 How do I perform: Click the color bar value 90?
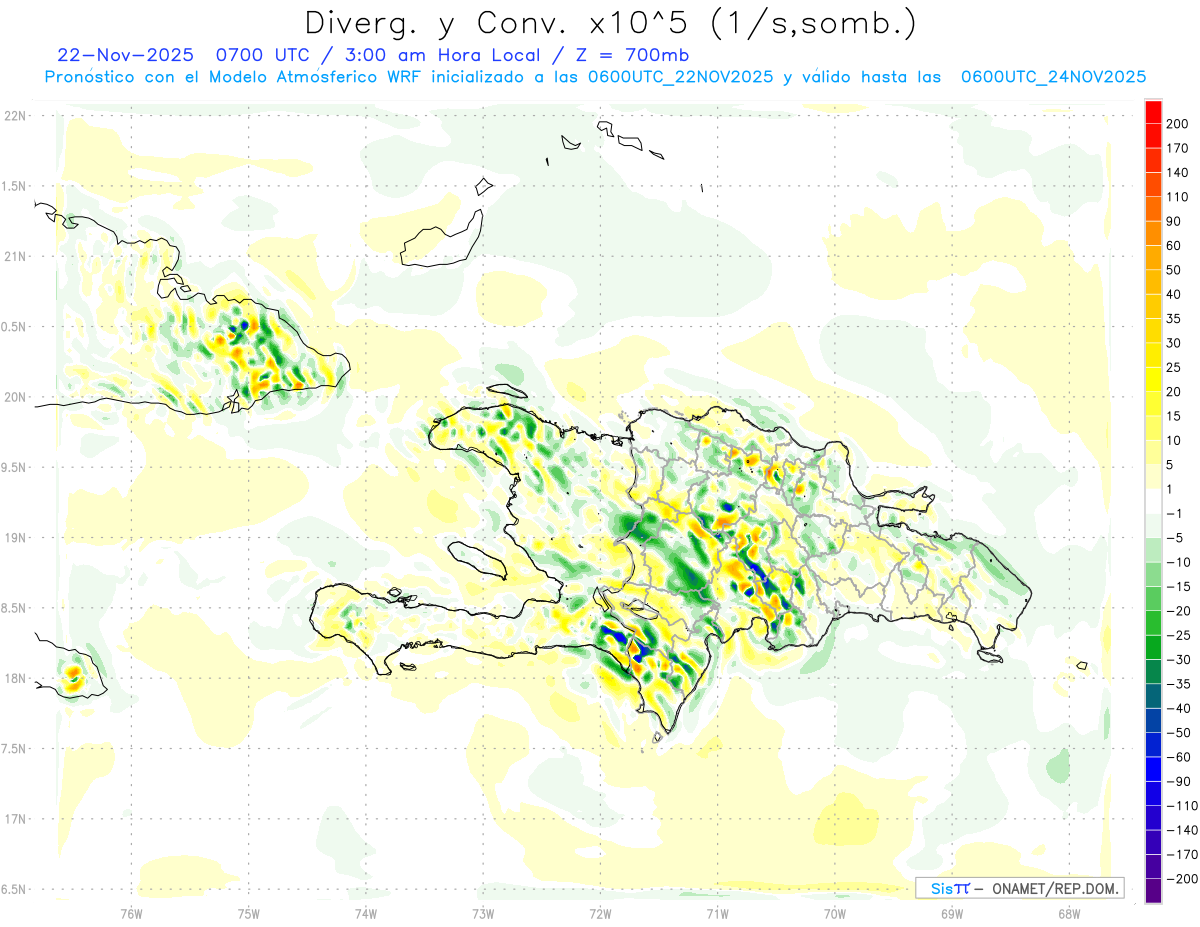click(1176, 221)
